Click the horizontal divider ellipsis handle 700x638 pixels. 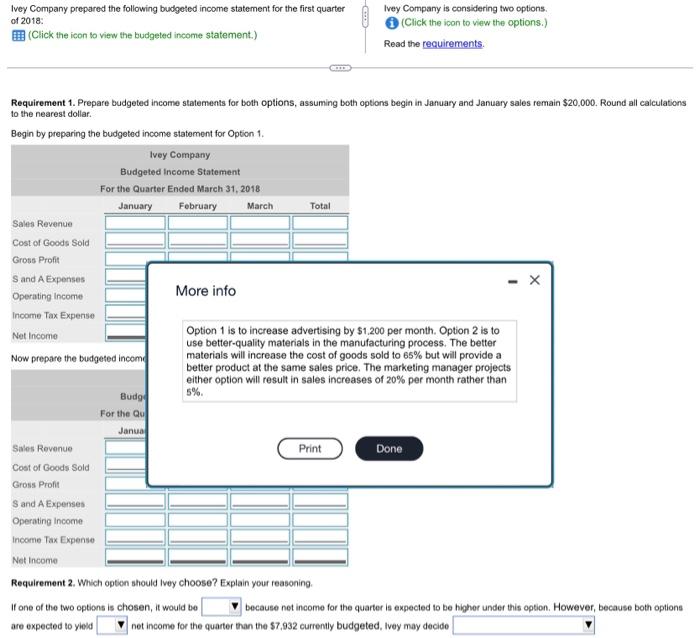(340, 68)
